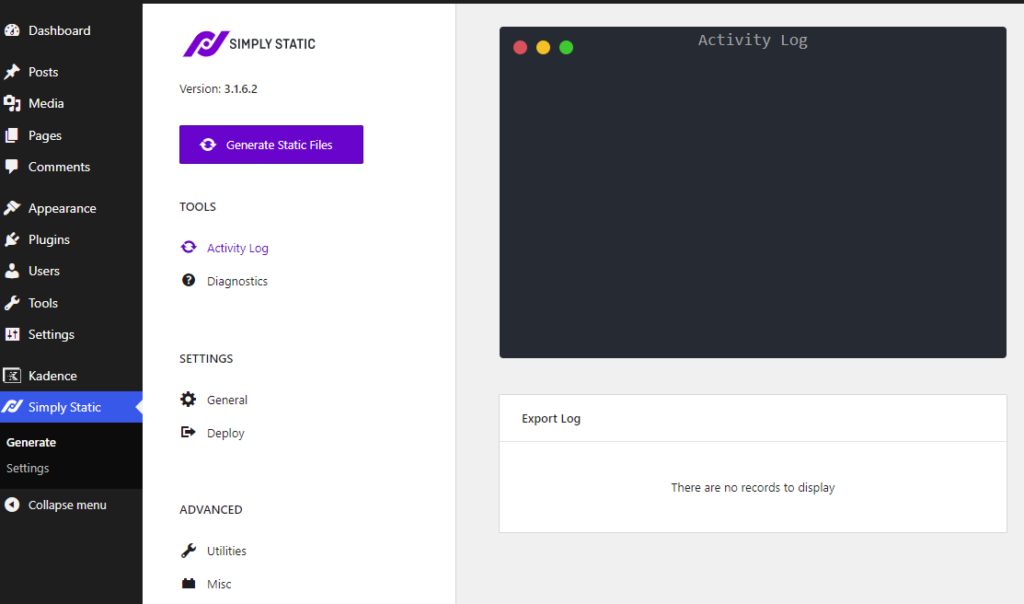Click the green dot in Activity Log

pyautogui.click(x=566, y=47)
